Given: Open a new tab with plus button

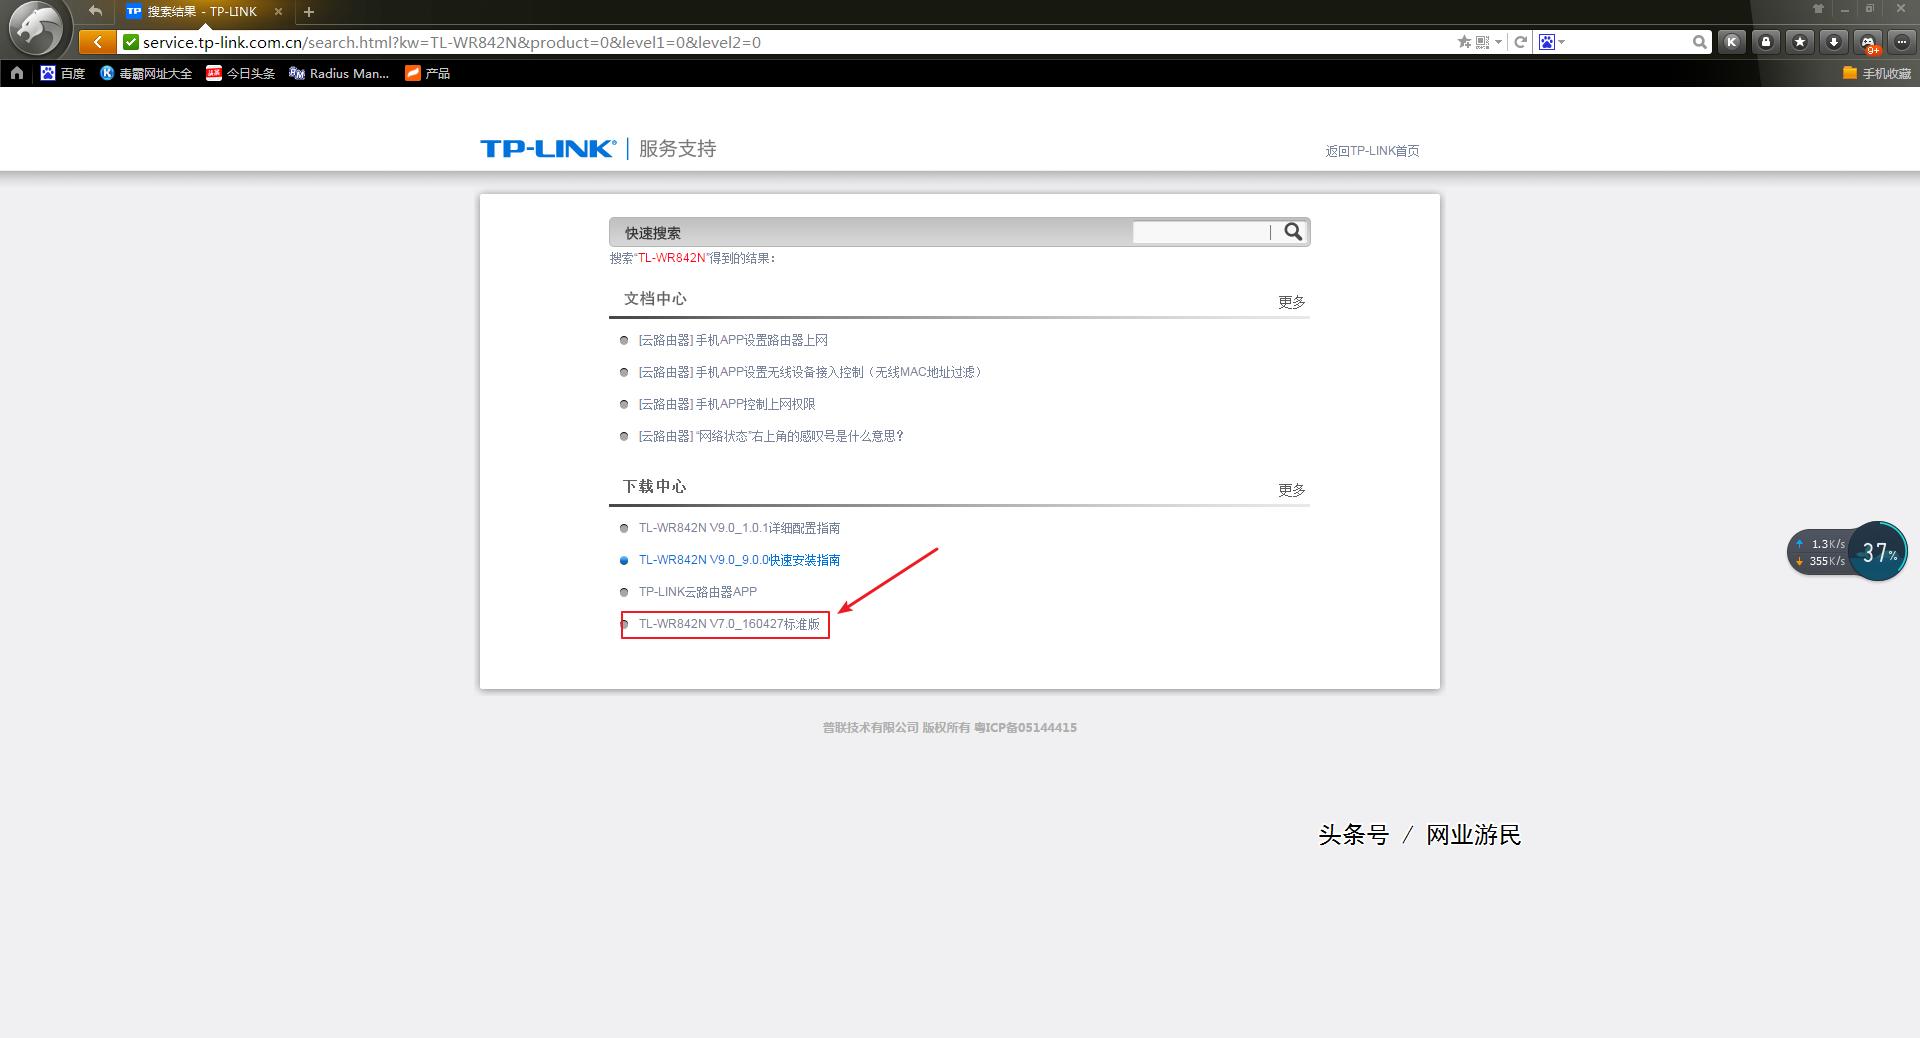Looking at the screenshot, I should tap(309, 12).
